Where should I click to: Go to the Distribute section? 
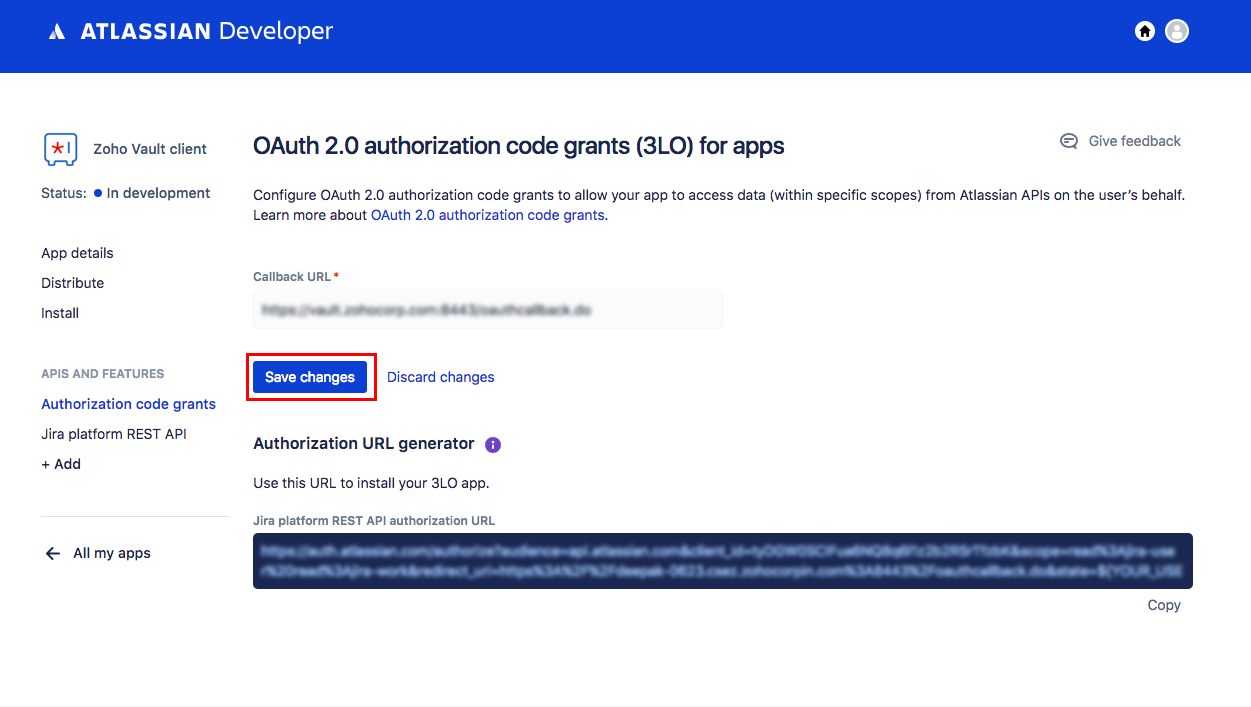[x=72, y=283]
